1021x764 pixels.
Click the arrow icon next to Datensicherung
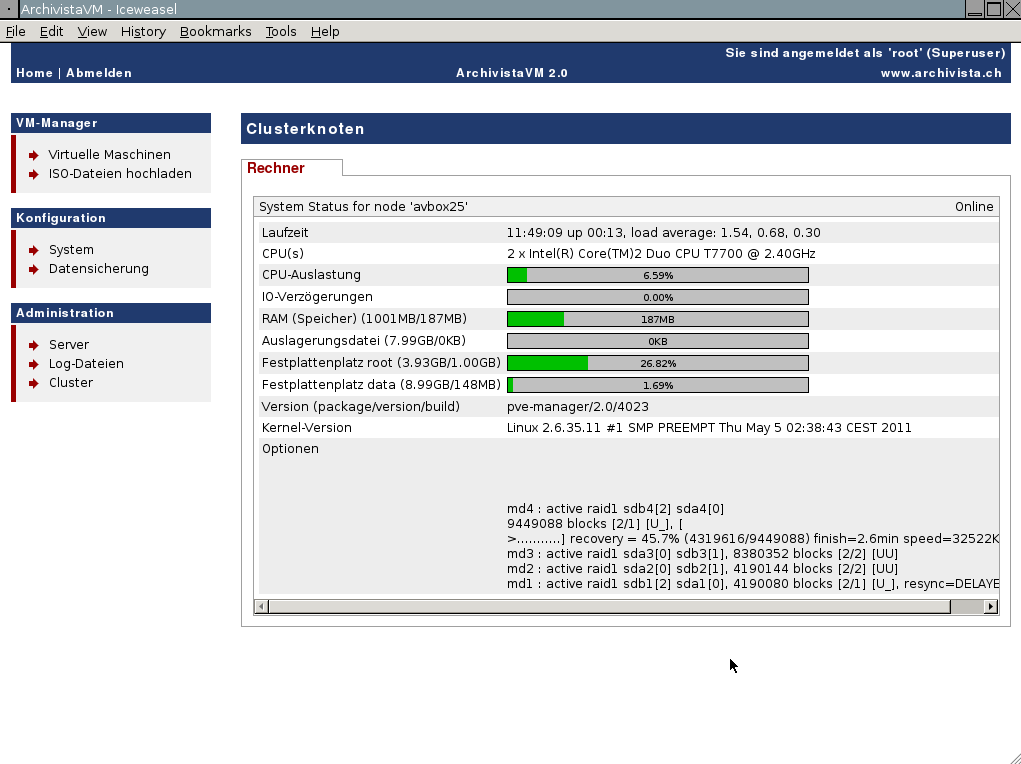(34, 269)
